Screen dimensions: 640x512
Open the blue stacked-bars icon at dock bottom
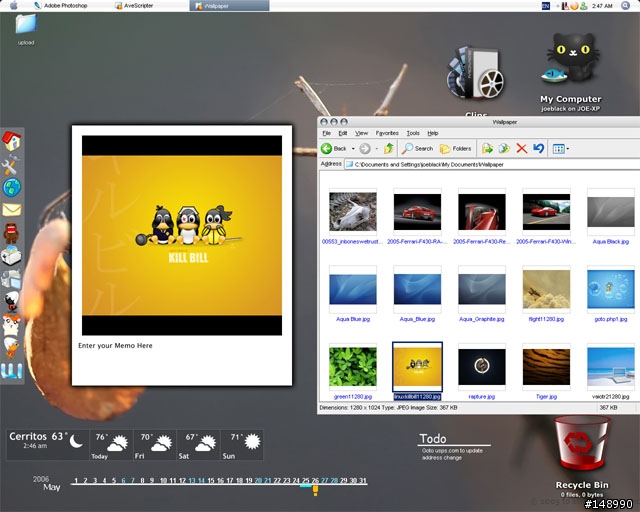(11, 370)
